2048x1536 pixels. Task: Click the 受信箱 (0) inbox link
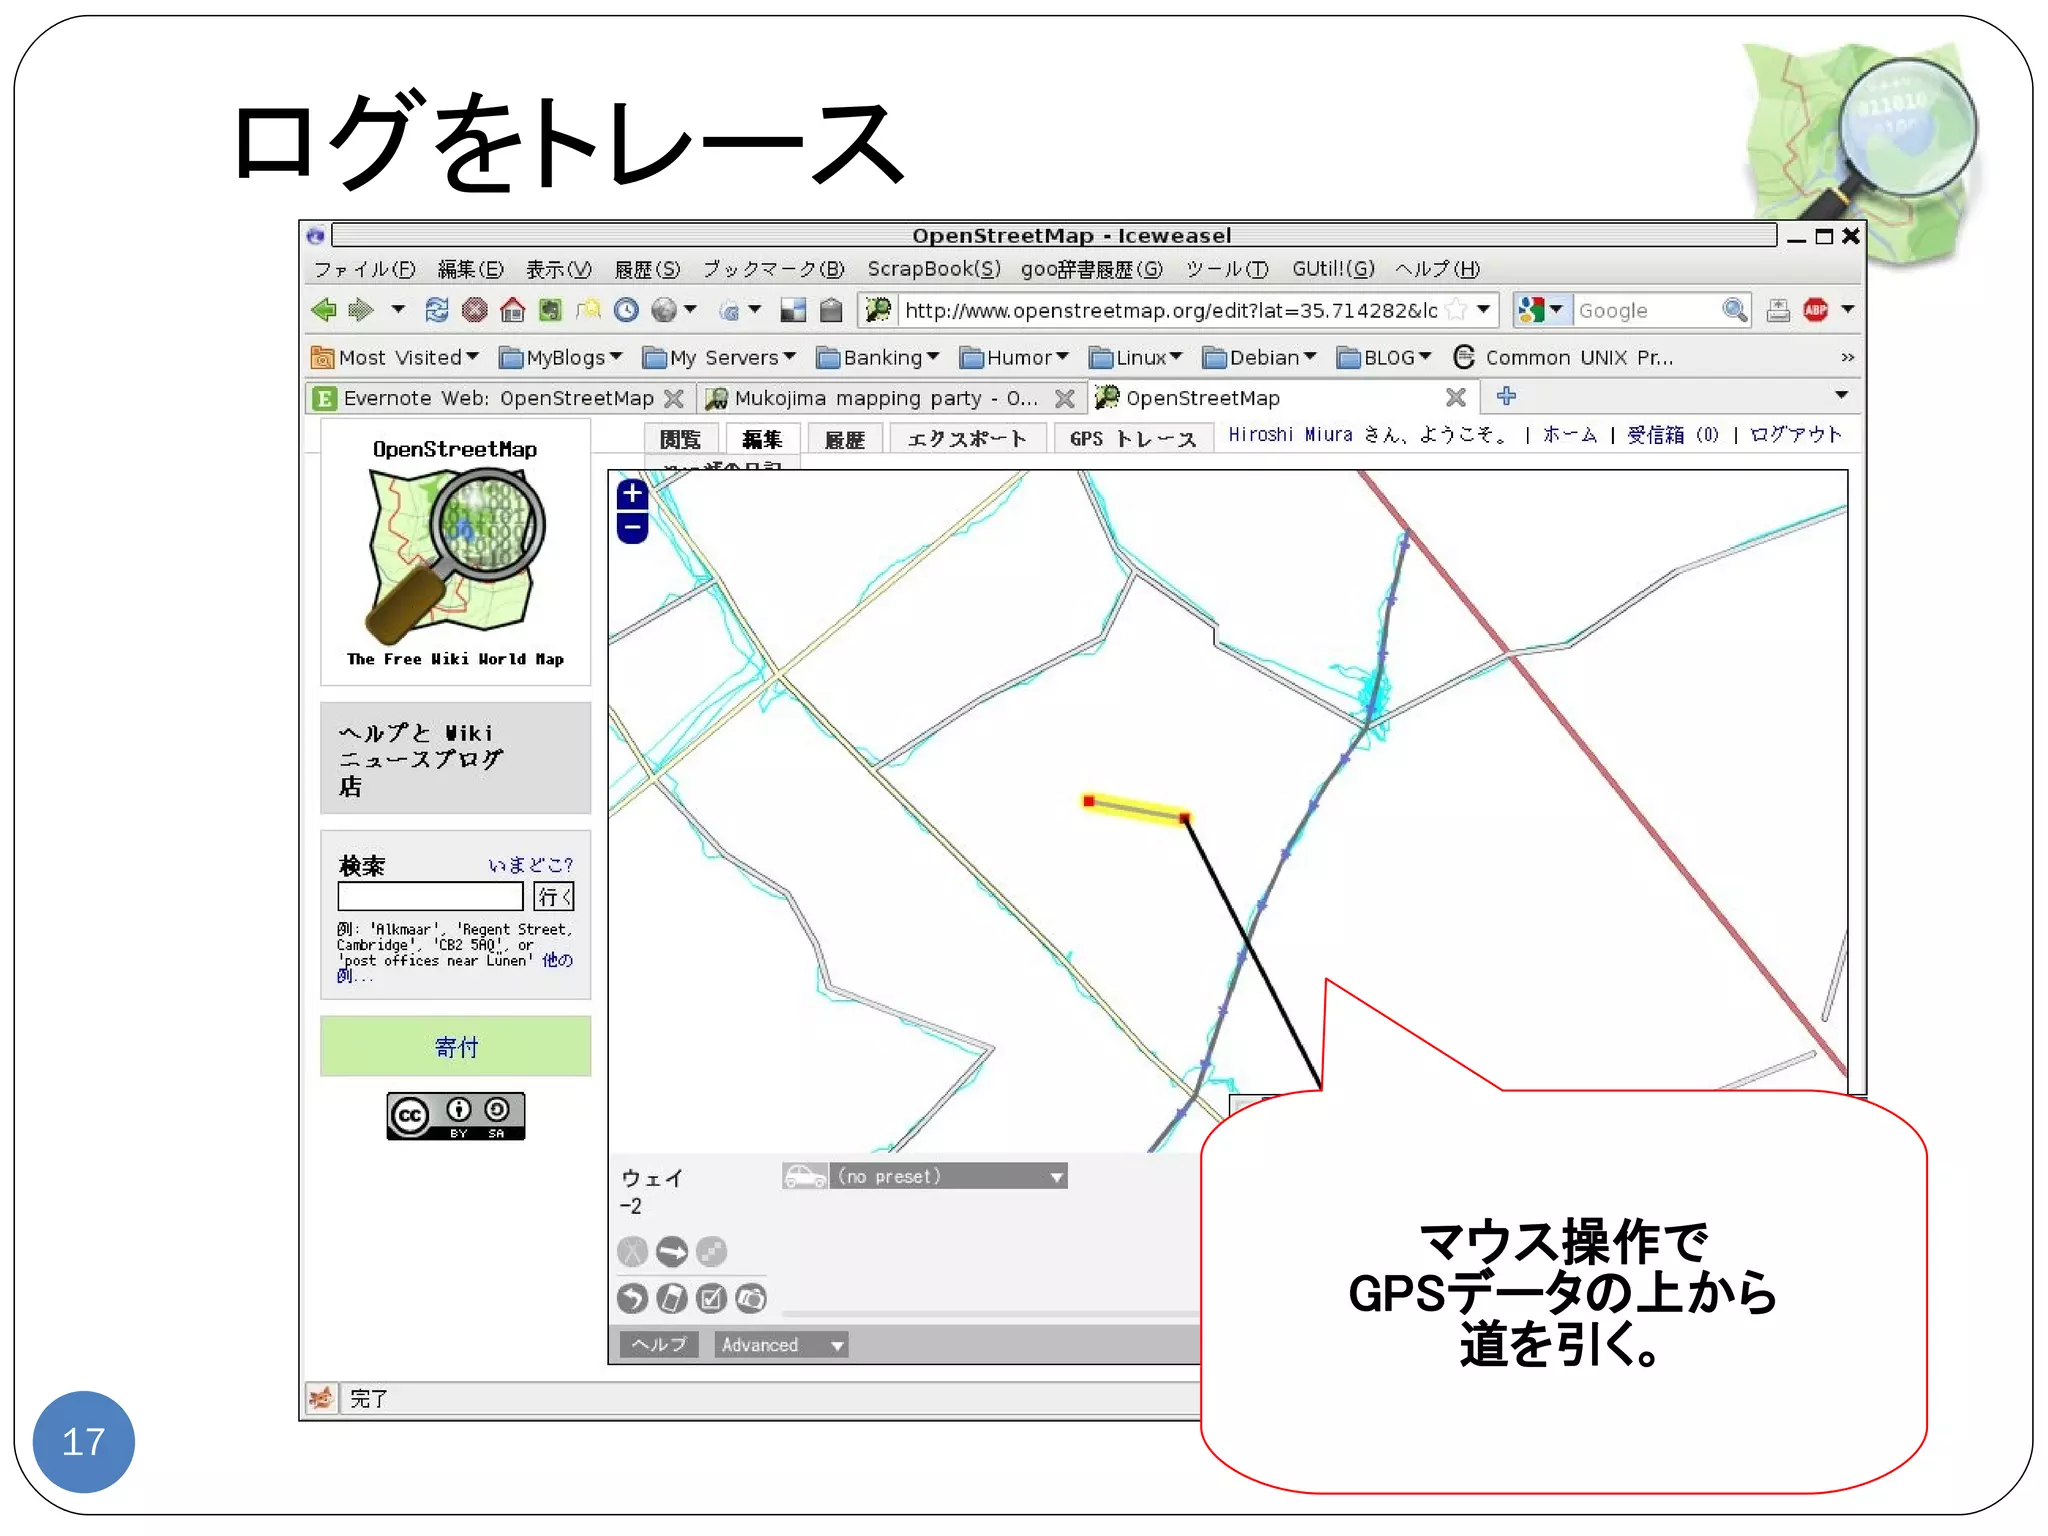pyautogui.click(x=1673, y=435)
